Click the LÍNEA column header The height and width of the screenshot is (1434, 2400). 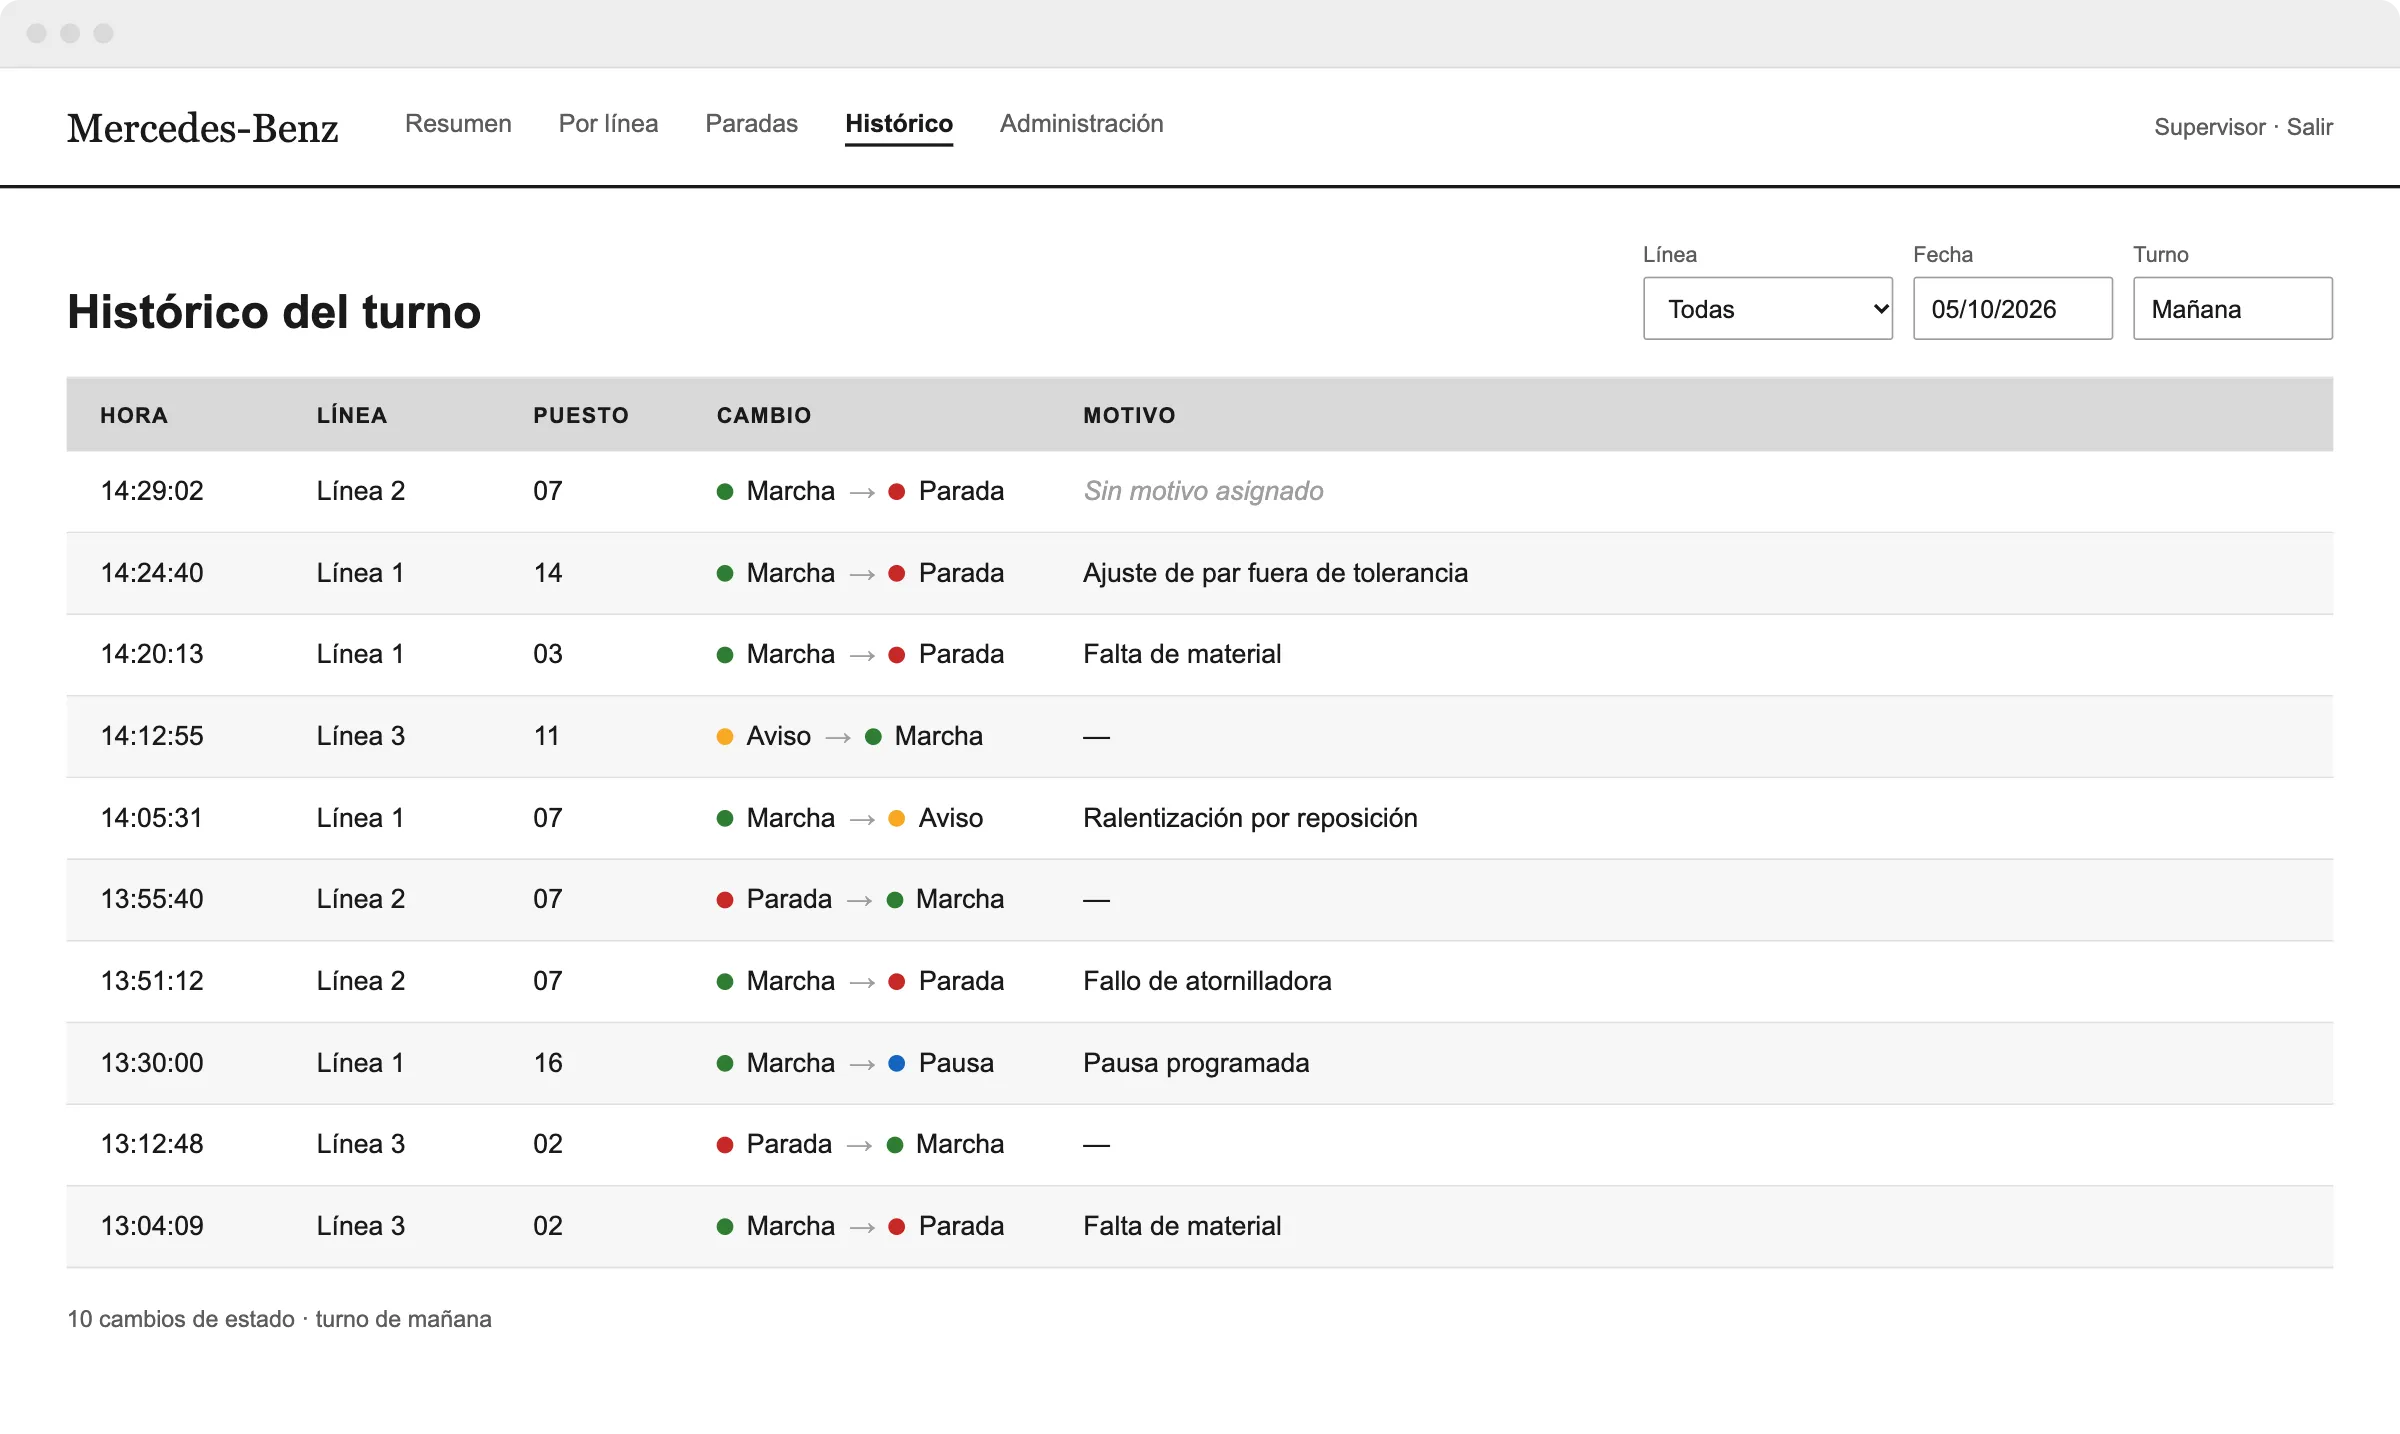351,415
